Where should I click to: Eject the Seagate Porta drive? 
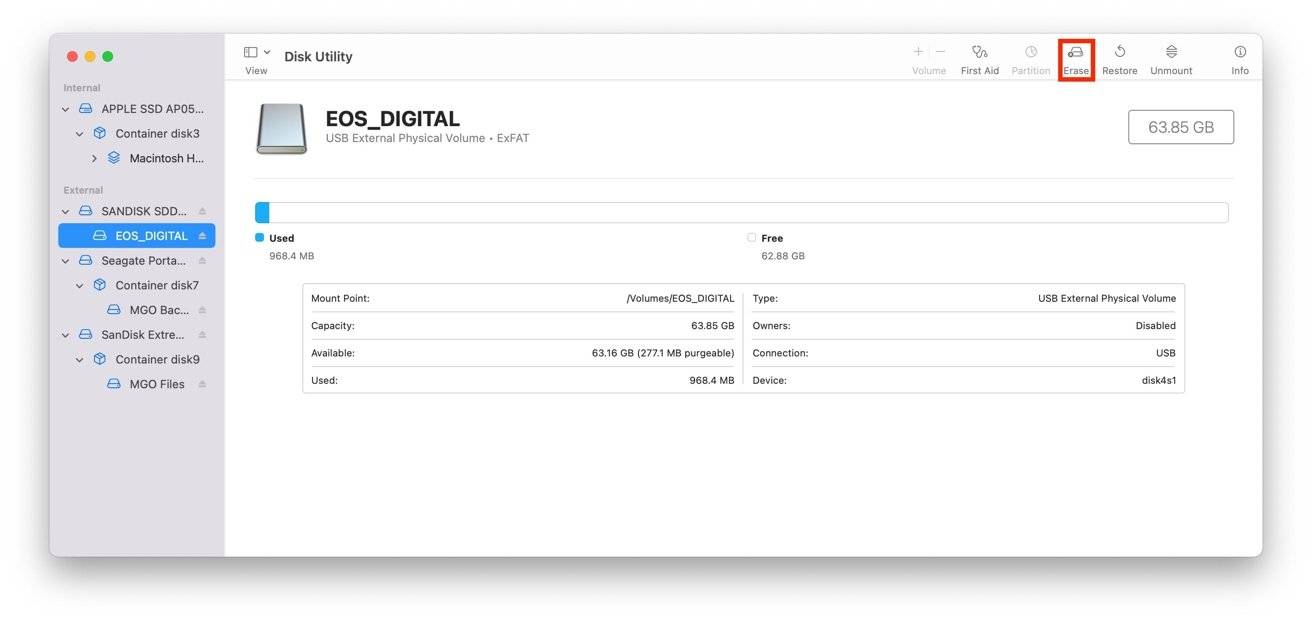(204, 260)
